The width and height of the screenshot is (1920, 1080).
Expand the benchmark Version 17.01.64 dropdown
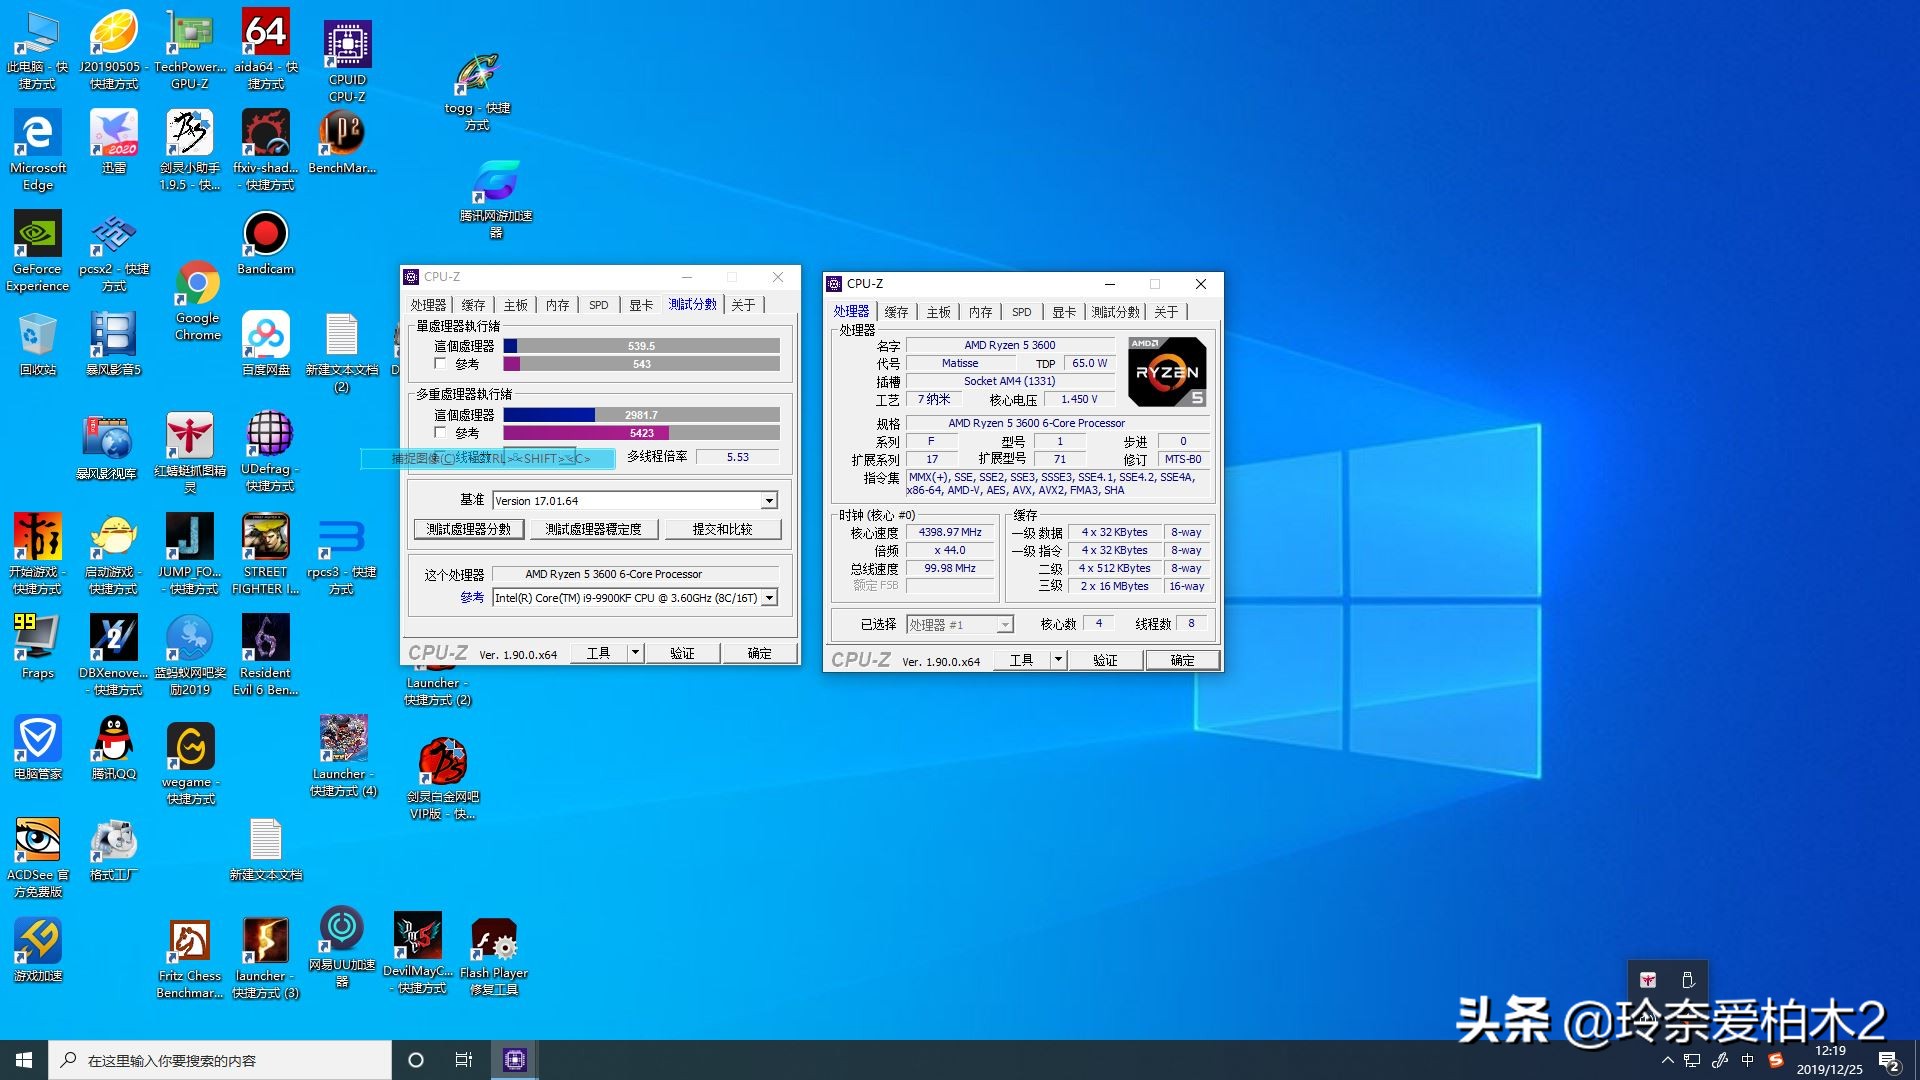click(769, 501)
